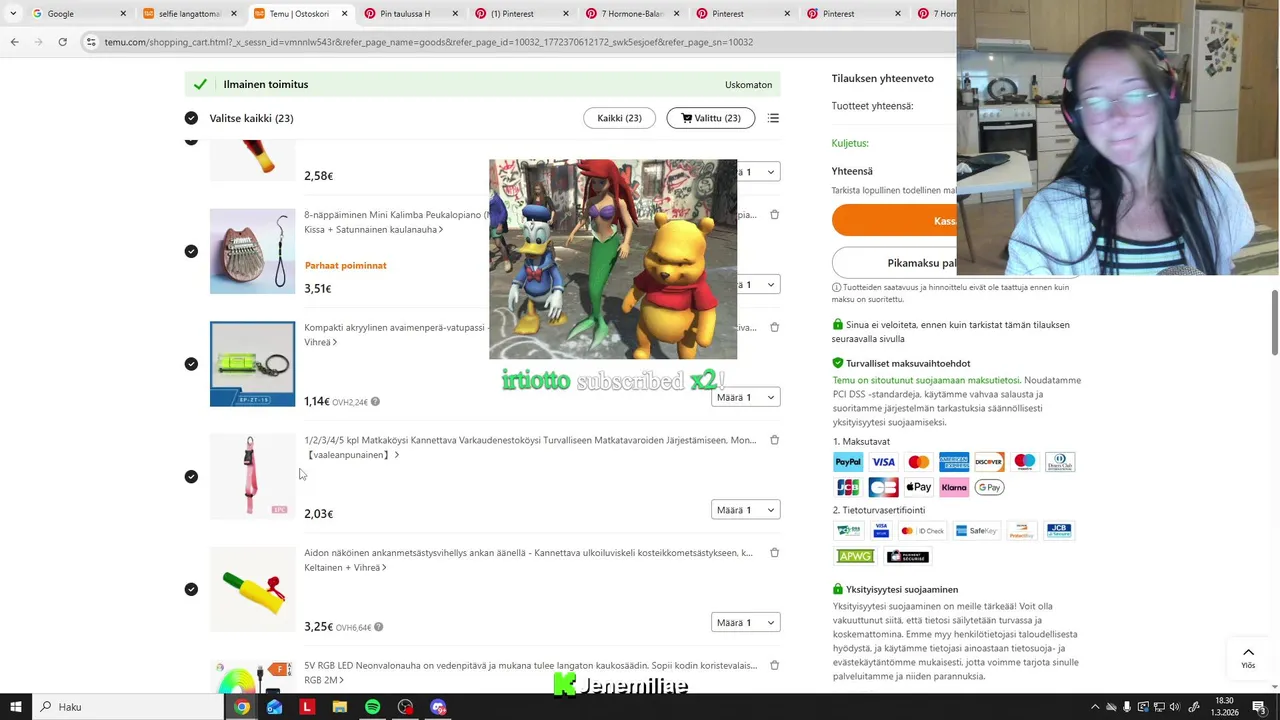This screenshot has width=1280, height=720.
Task: Open Määrä dropdown for the 1,14€ keyring
Action: click(746, 397)
